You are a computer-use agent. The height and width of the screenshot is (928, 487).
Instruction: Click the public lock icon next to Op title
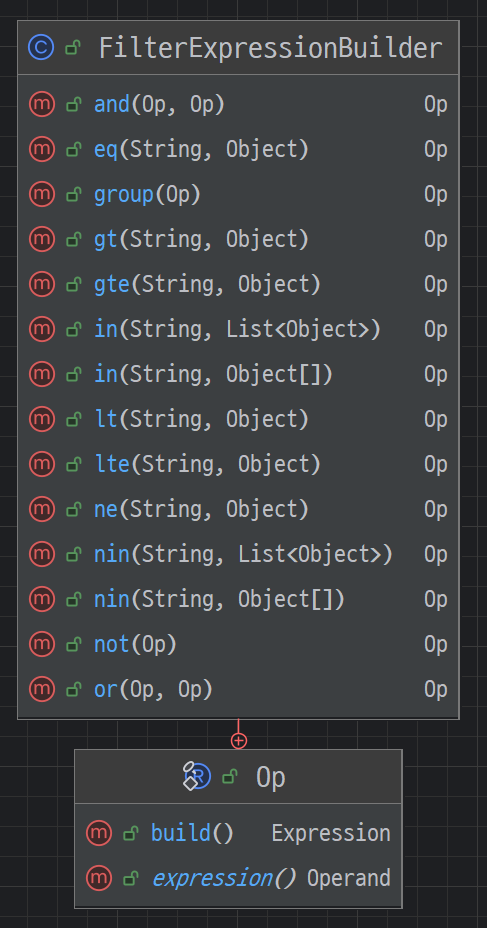(x=230, y=776)
